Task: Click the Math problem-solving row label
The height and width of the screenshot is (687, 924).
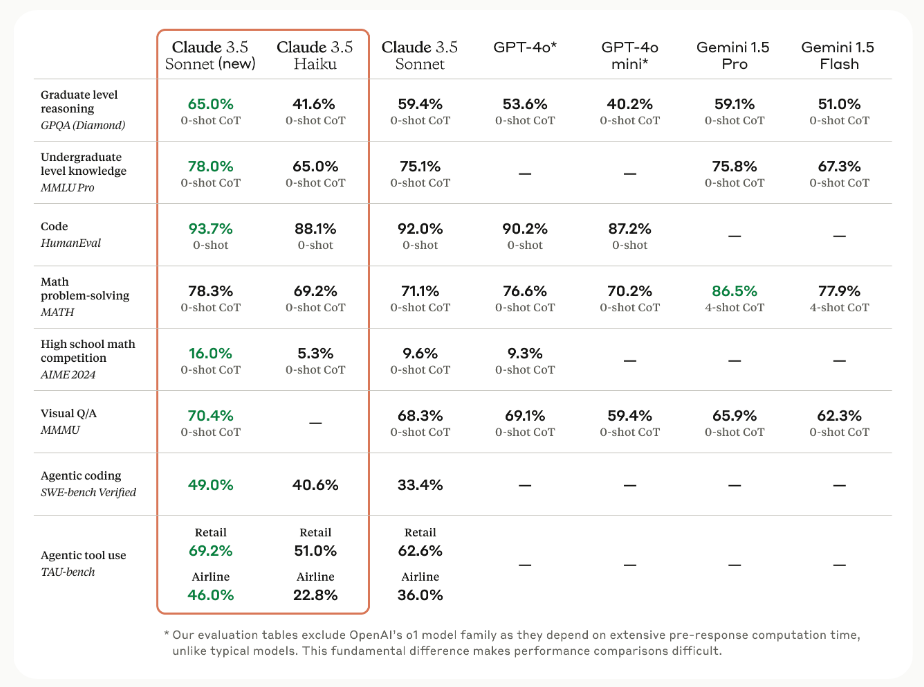Action: (x=85, y=297)
